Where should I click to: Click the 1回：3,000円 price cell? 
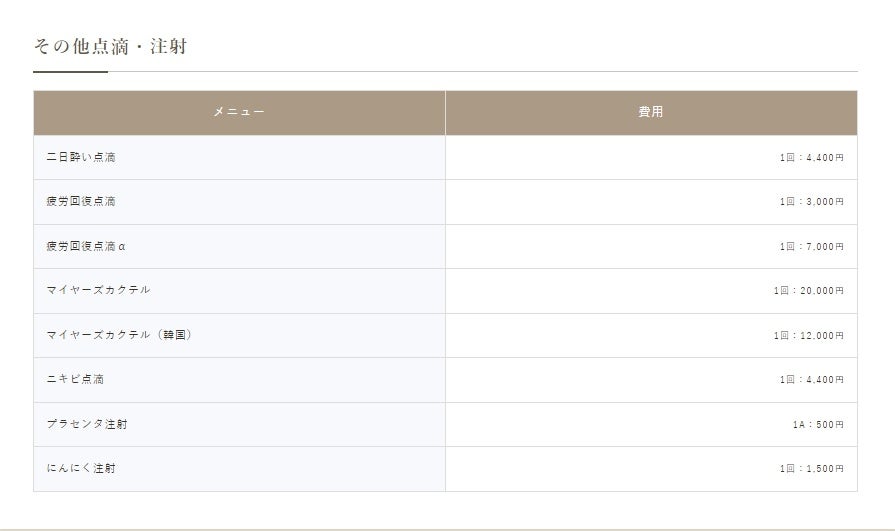coord(812,202)
